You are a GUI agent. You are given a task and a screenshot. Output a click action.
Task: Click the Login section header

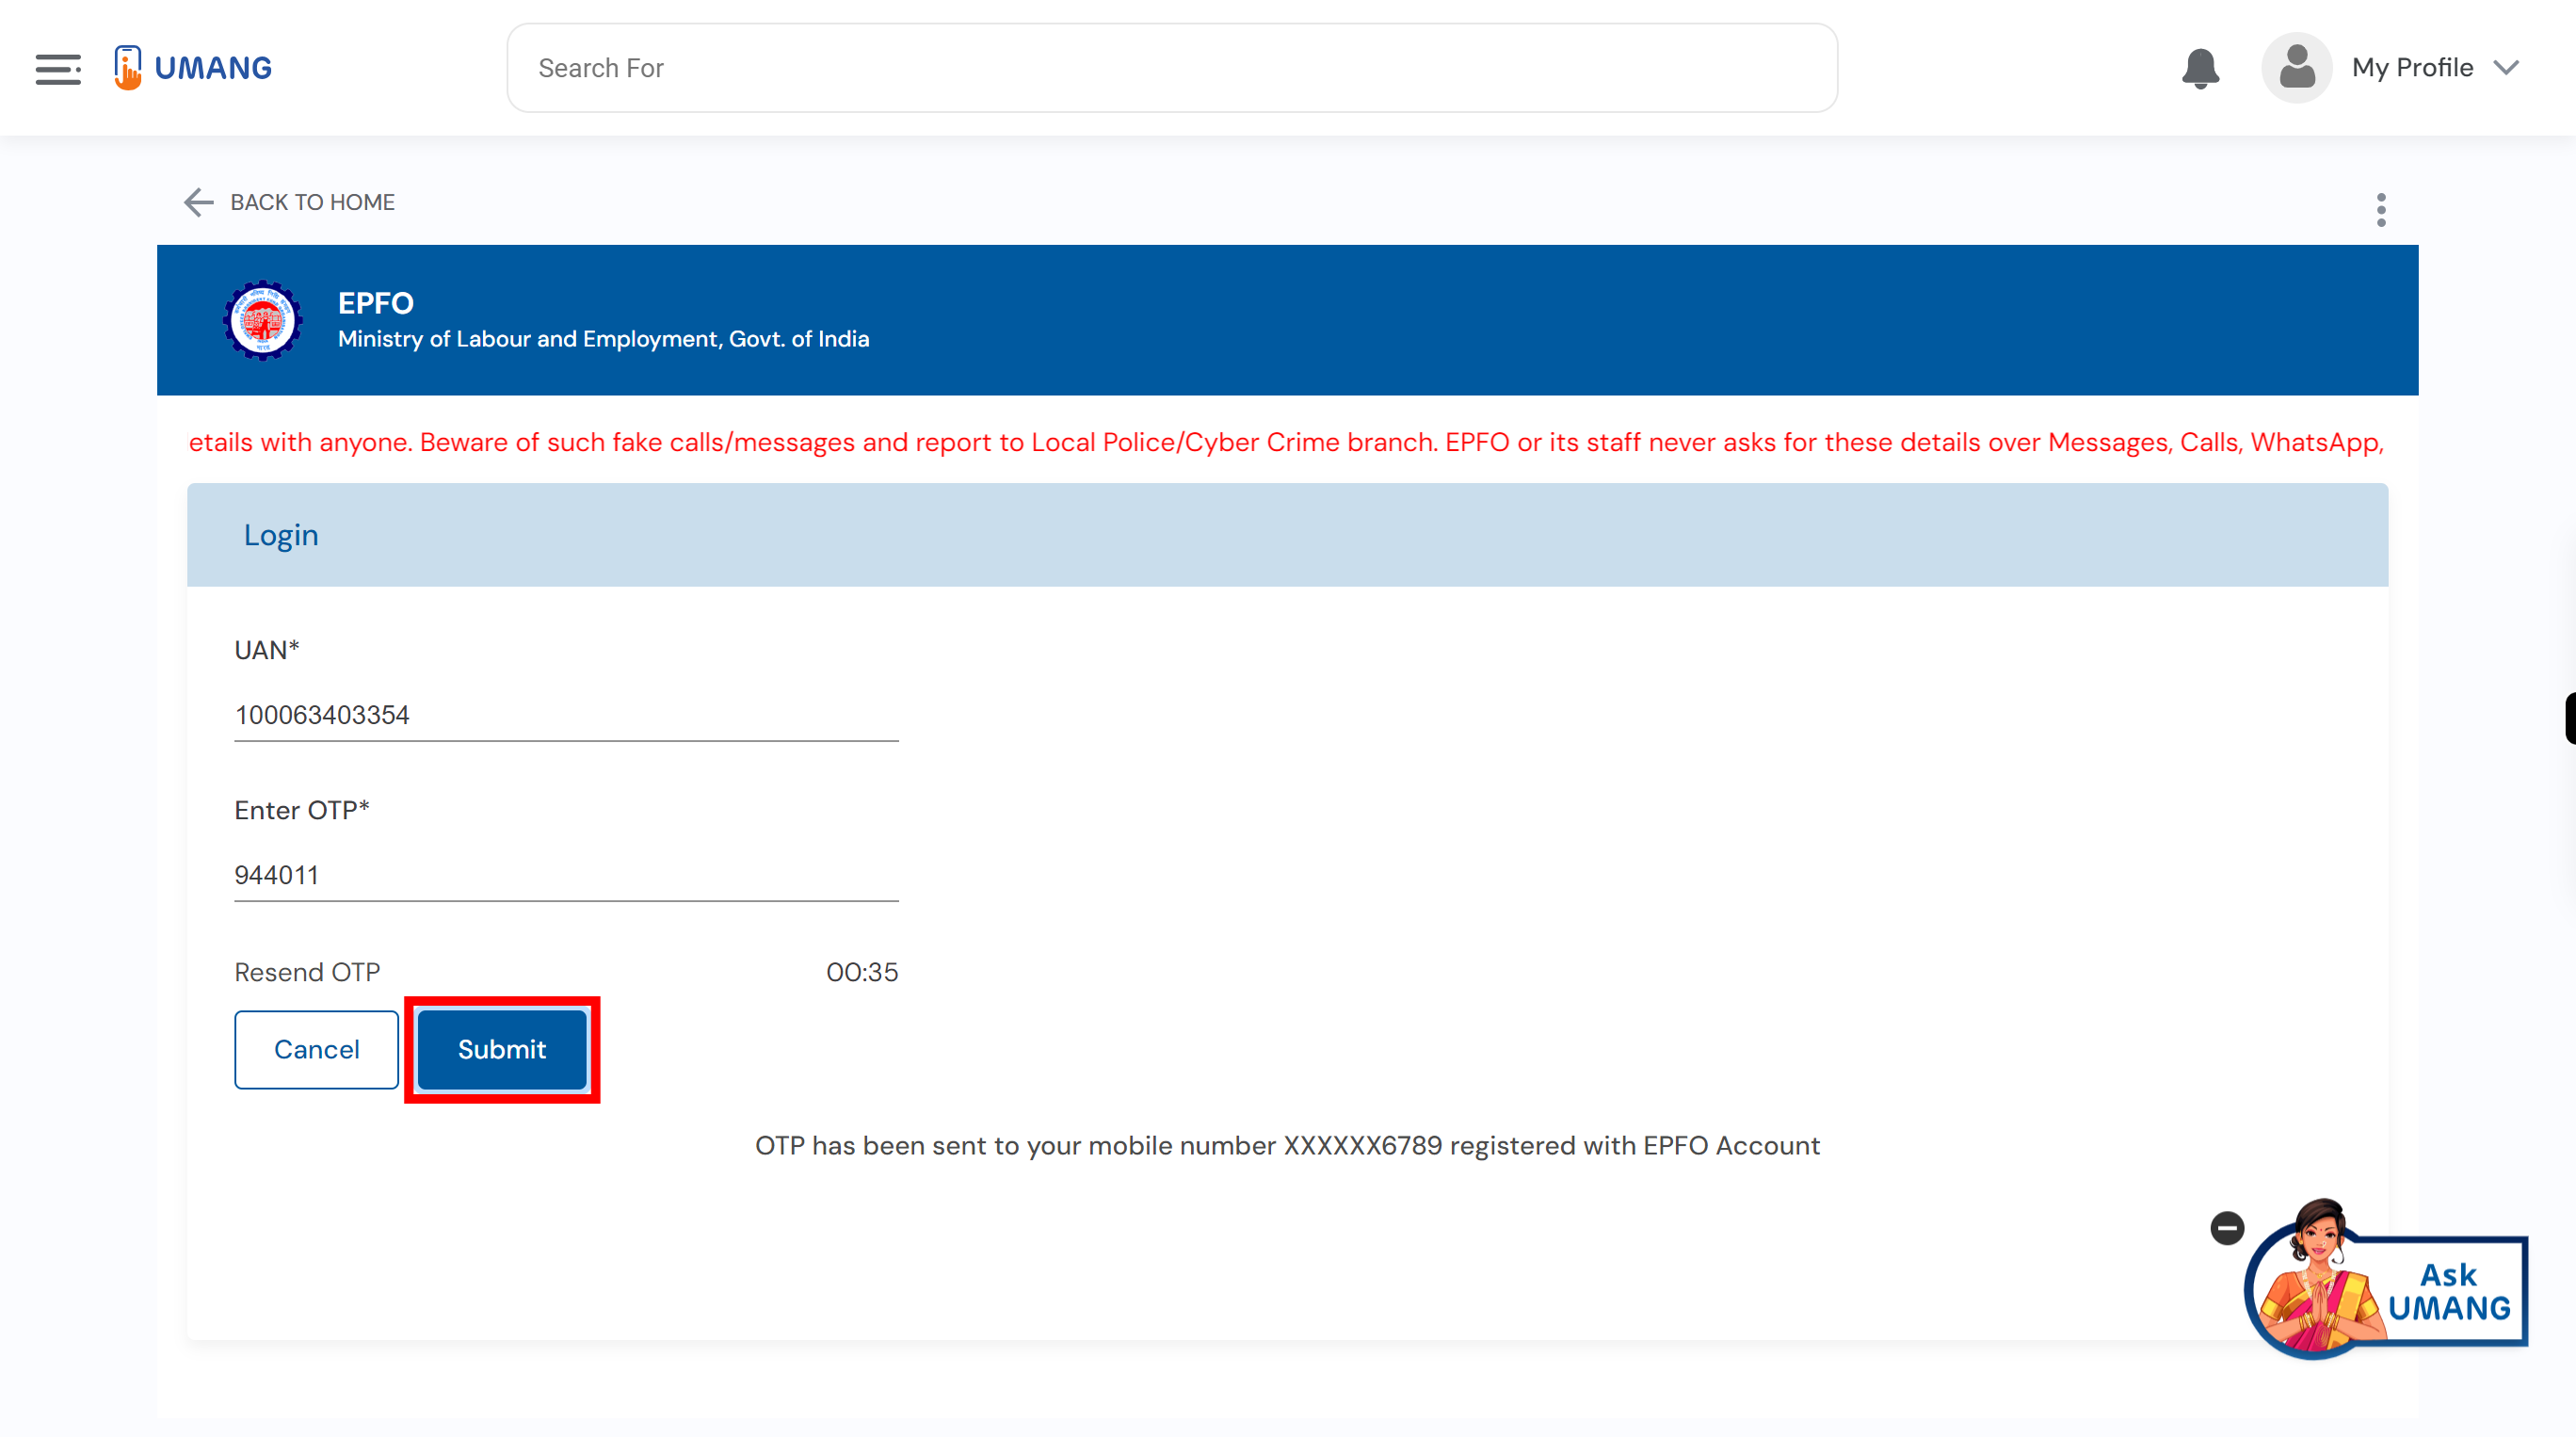coord(280,535)
